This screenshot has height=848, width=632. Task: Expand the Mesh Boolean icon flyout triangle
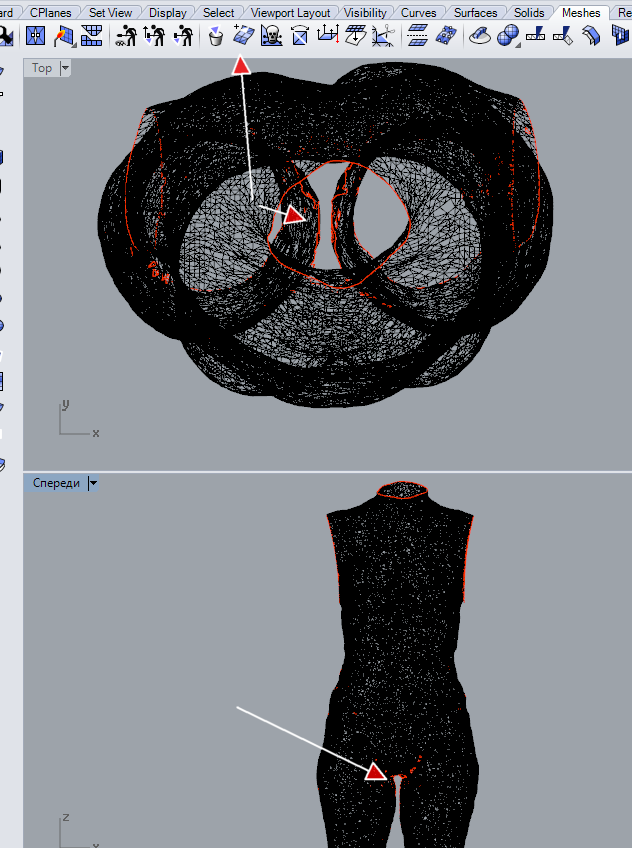pyautogui.click(x=517, y=46)
